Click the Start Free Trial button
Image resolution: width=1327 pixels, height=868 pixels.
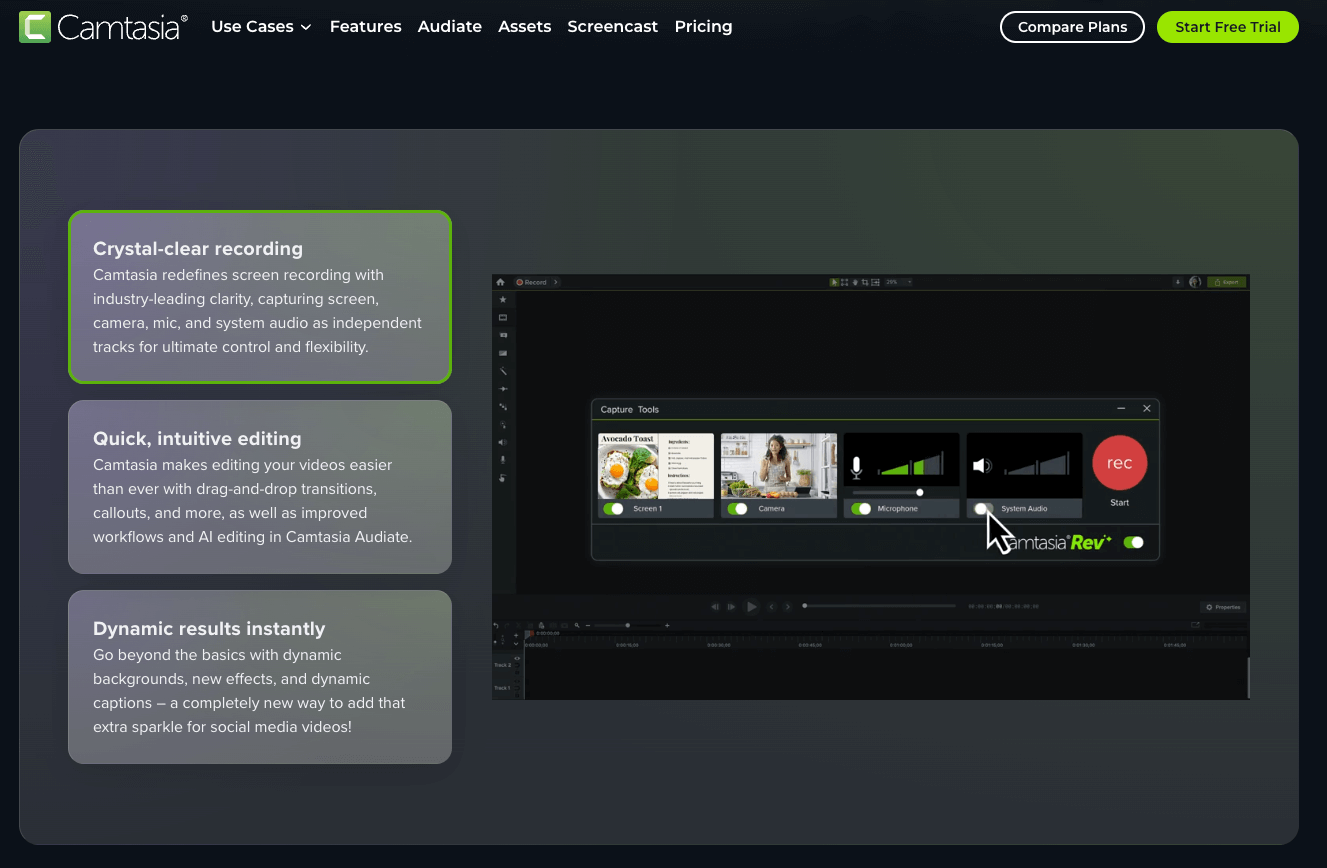pyautogui.click(x=1227, y=27)
